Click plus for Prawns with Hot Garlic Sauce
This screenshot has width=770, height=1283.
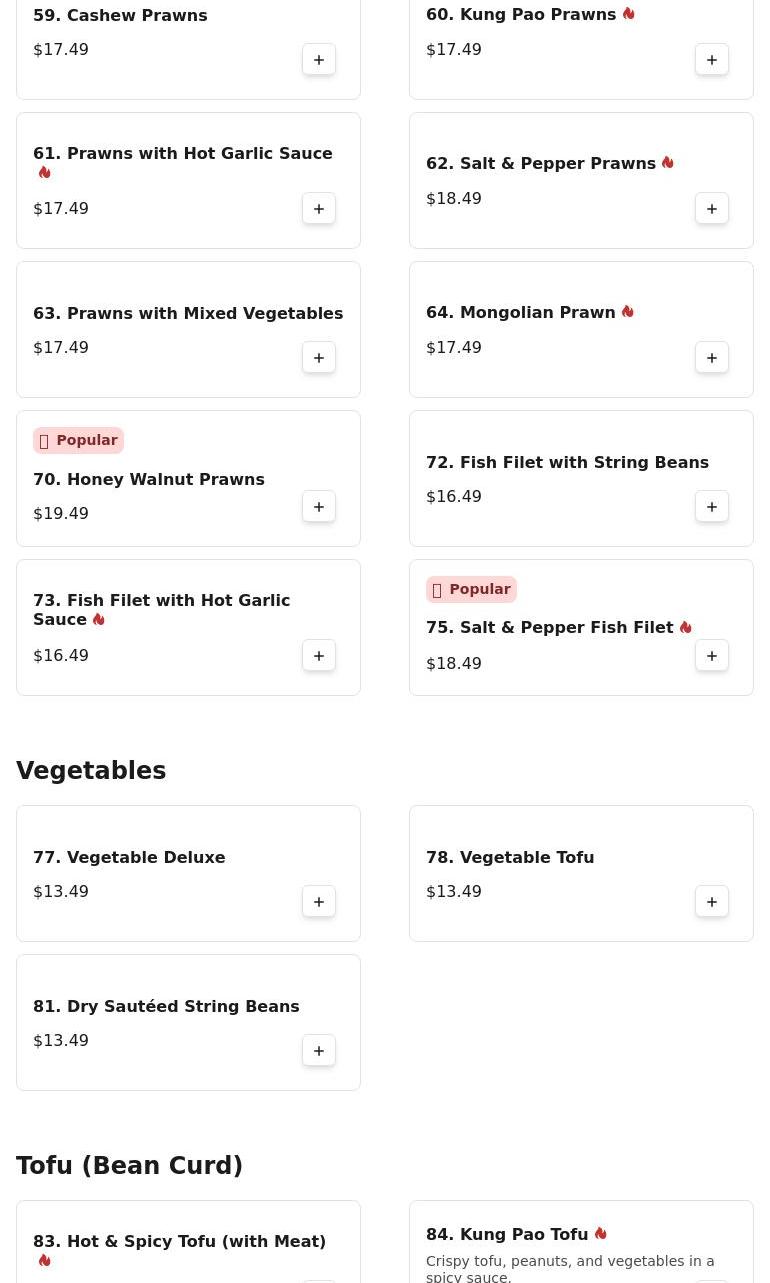click(x=319, y=209)
